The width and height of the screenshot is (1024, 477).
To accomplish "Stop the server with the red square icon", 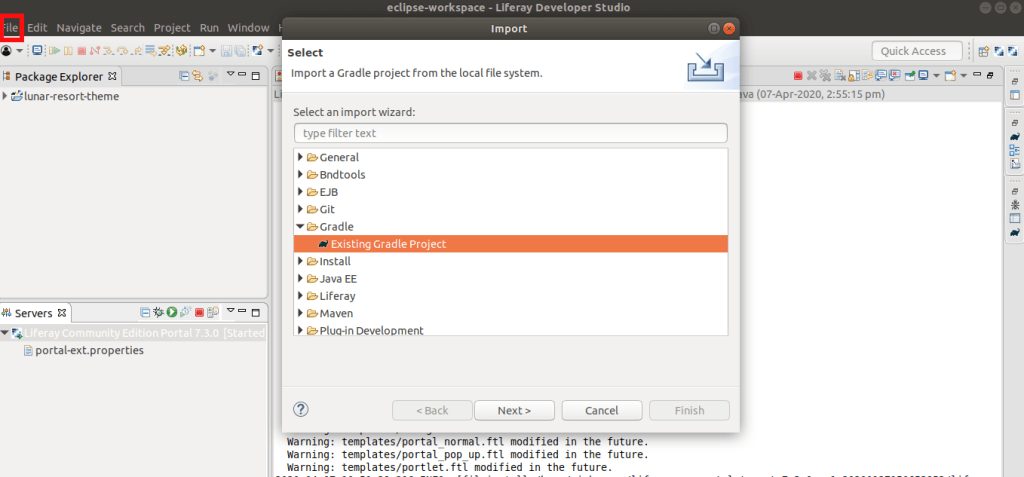I will (x=199, y=313).
